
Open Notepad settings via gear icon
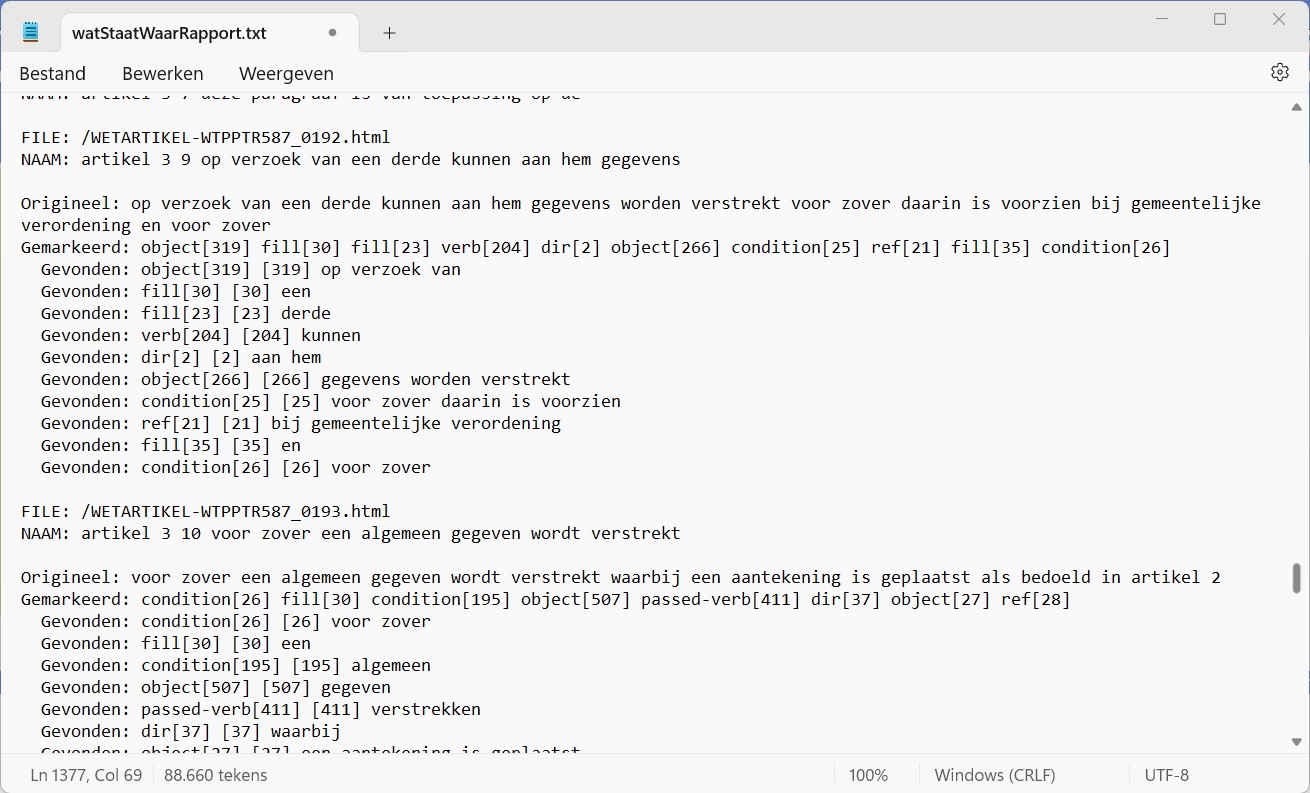pyautogui.click(x=1279, y=72)
